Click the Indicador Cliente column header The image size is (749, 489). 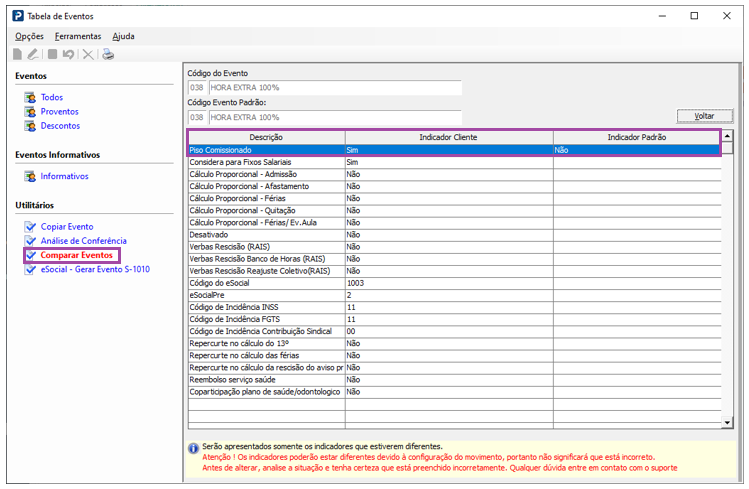[x=449, y=138]
